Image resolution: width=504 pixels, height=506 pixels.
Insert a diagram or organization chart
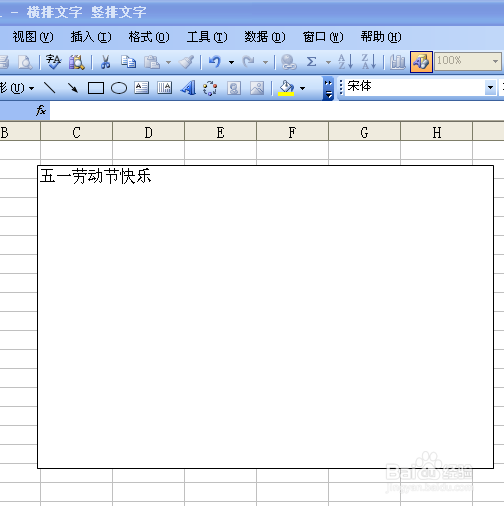pos(210,88)
